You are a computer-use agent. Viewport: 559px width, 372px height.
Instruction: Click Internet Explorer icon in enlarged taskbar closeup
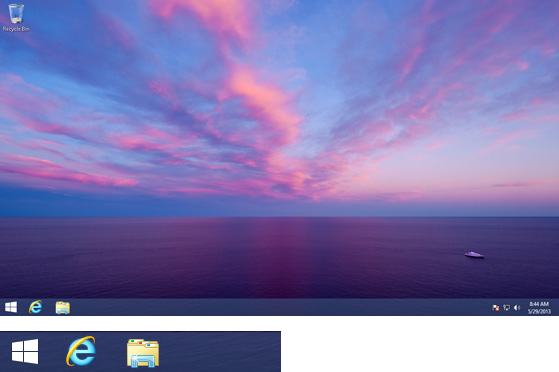point(81,351)
